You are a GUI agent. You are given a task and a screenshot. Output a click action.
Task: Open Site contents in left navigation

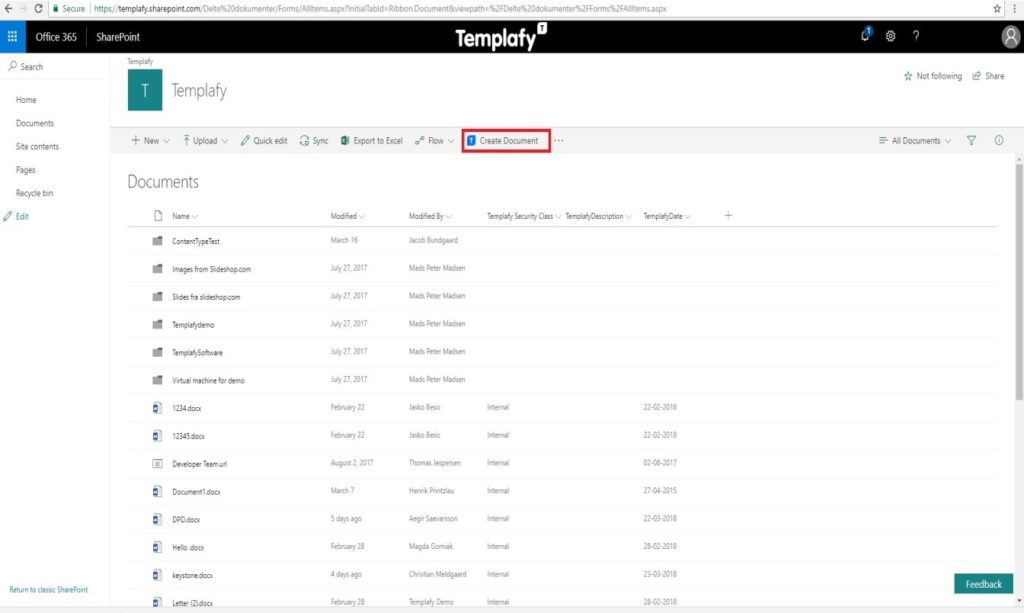click(x=37, y=147)
